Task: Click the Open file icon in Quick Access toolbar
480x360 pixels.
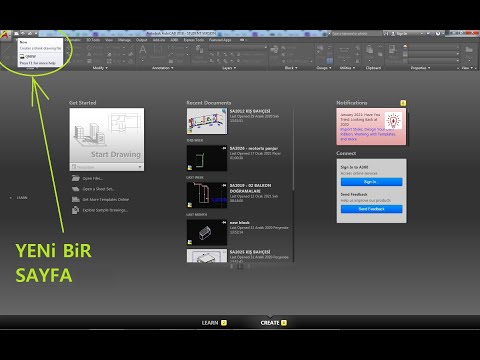Action: point(23,33)
